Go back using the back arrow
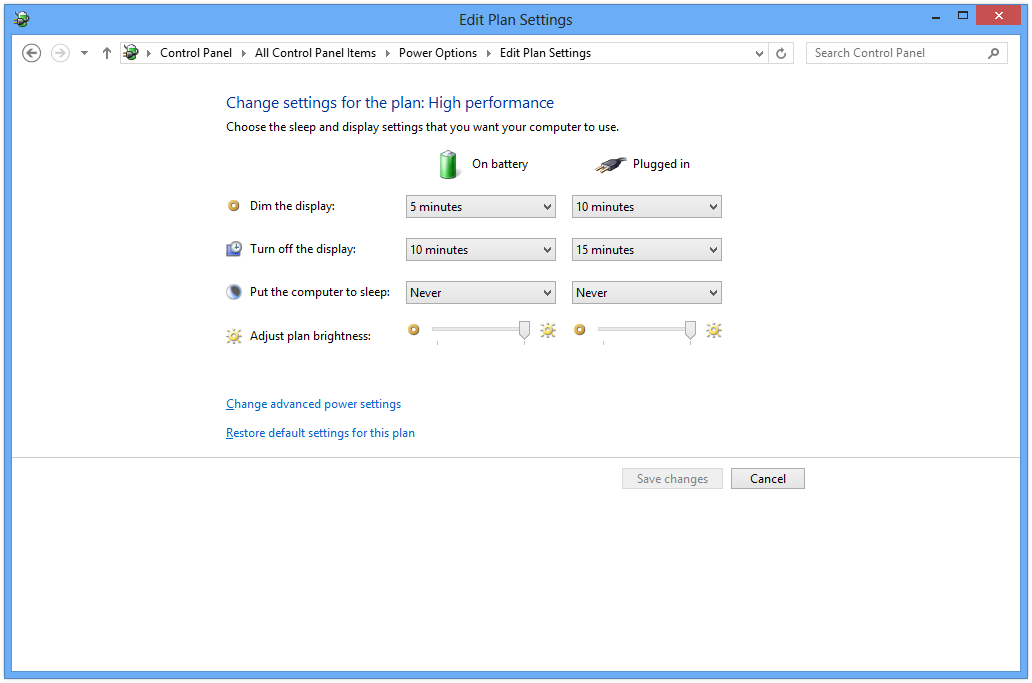This screenshot has height=683, width=1032. point(31,53)
